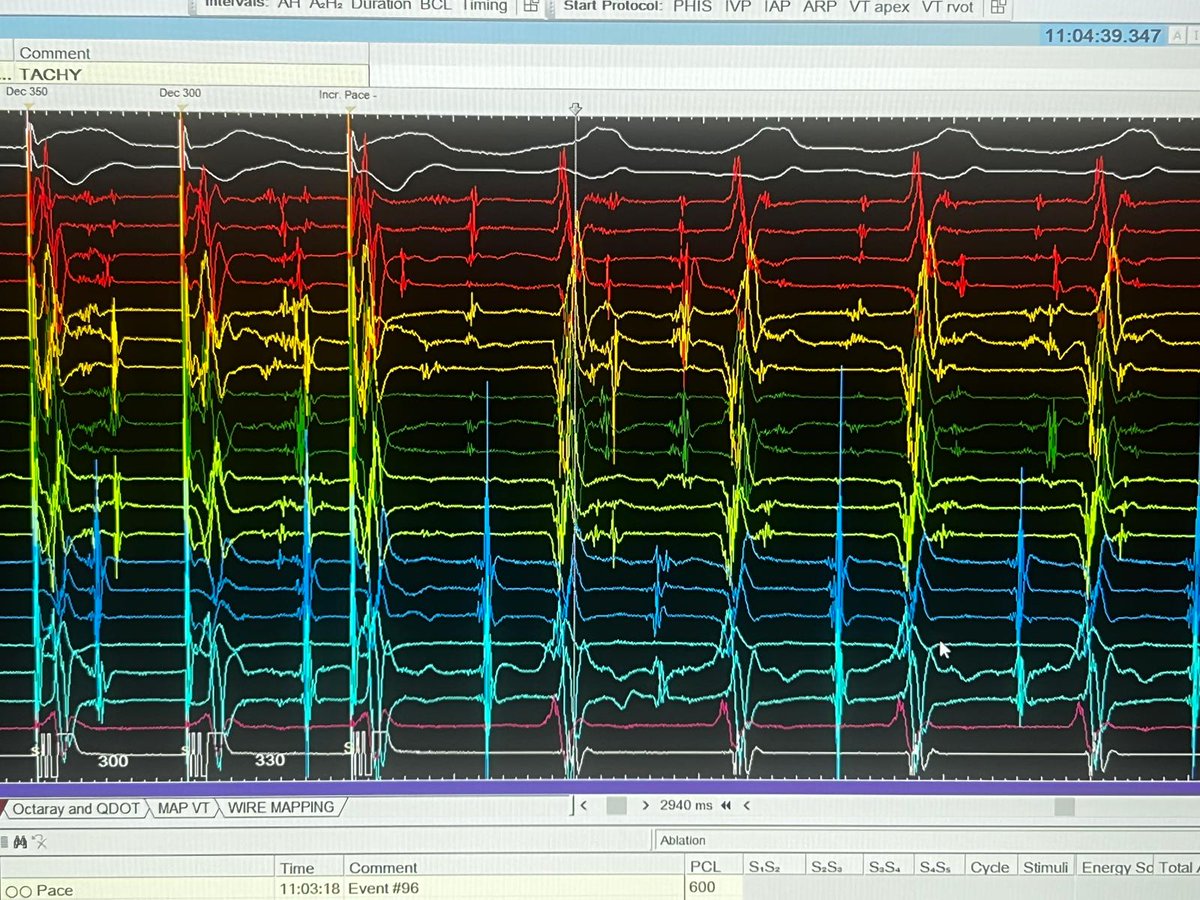Click the small A button beside the timestamp

(x=1178, y=36)
